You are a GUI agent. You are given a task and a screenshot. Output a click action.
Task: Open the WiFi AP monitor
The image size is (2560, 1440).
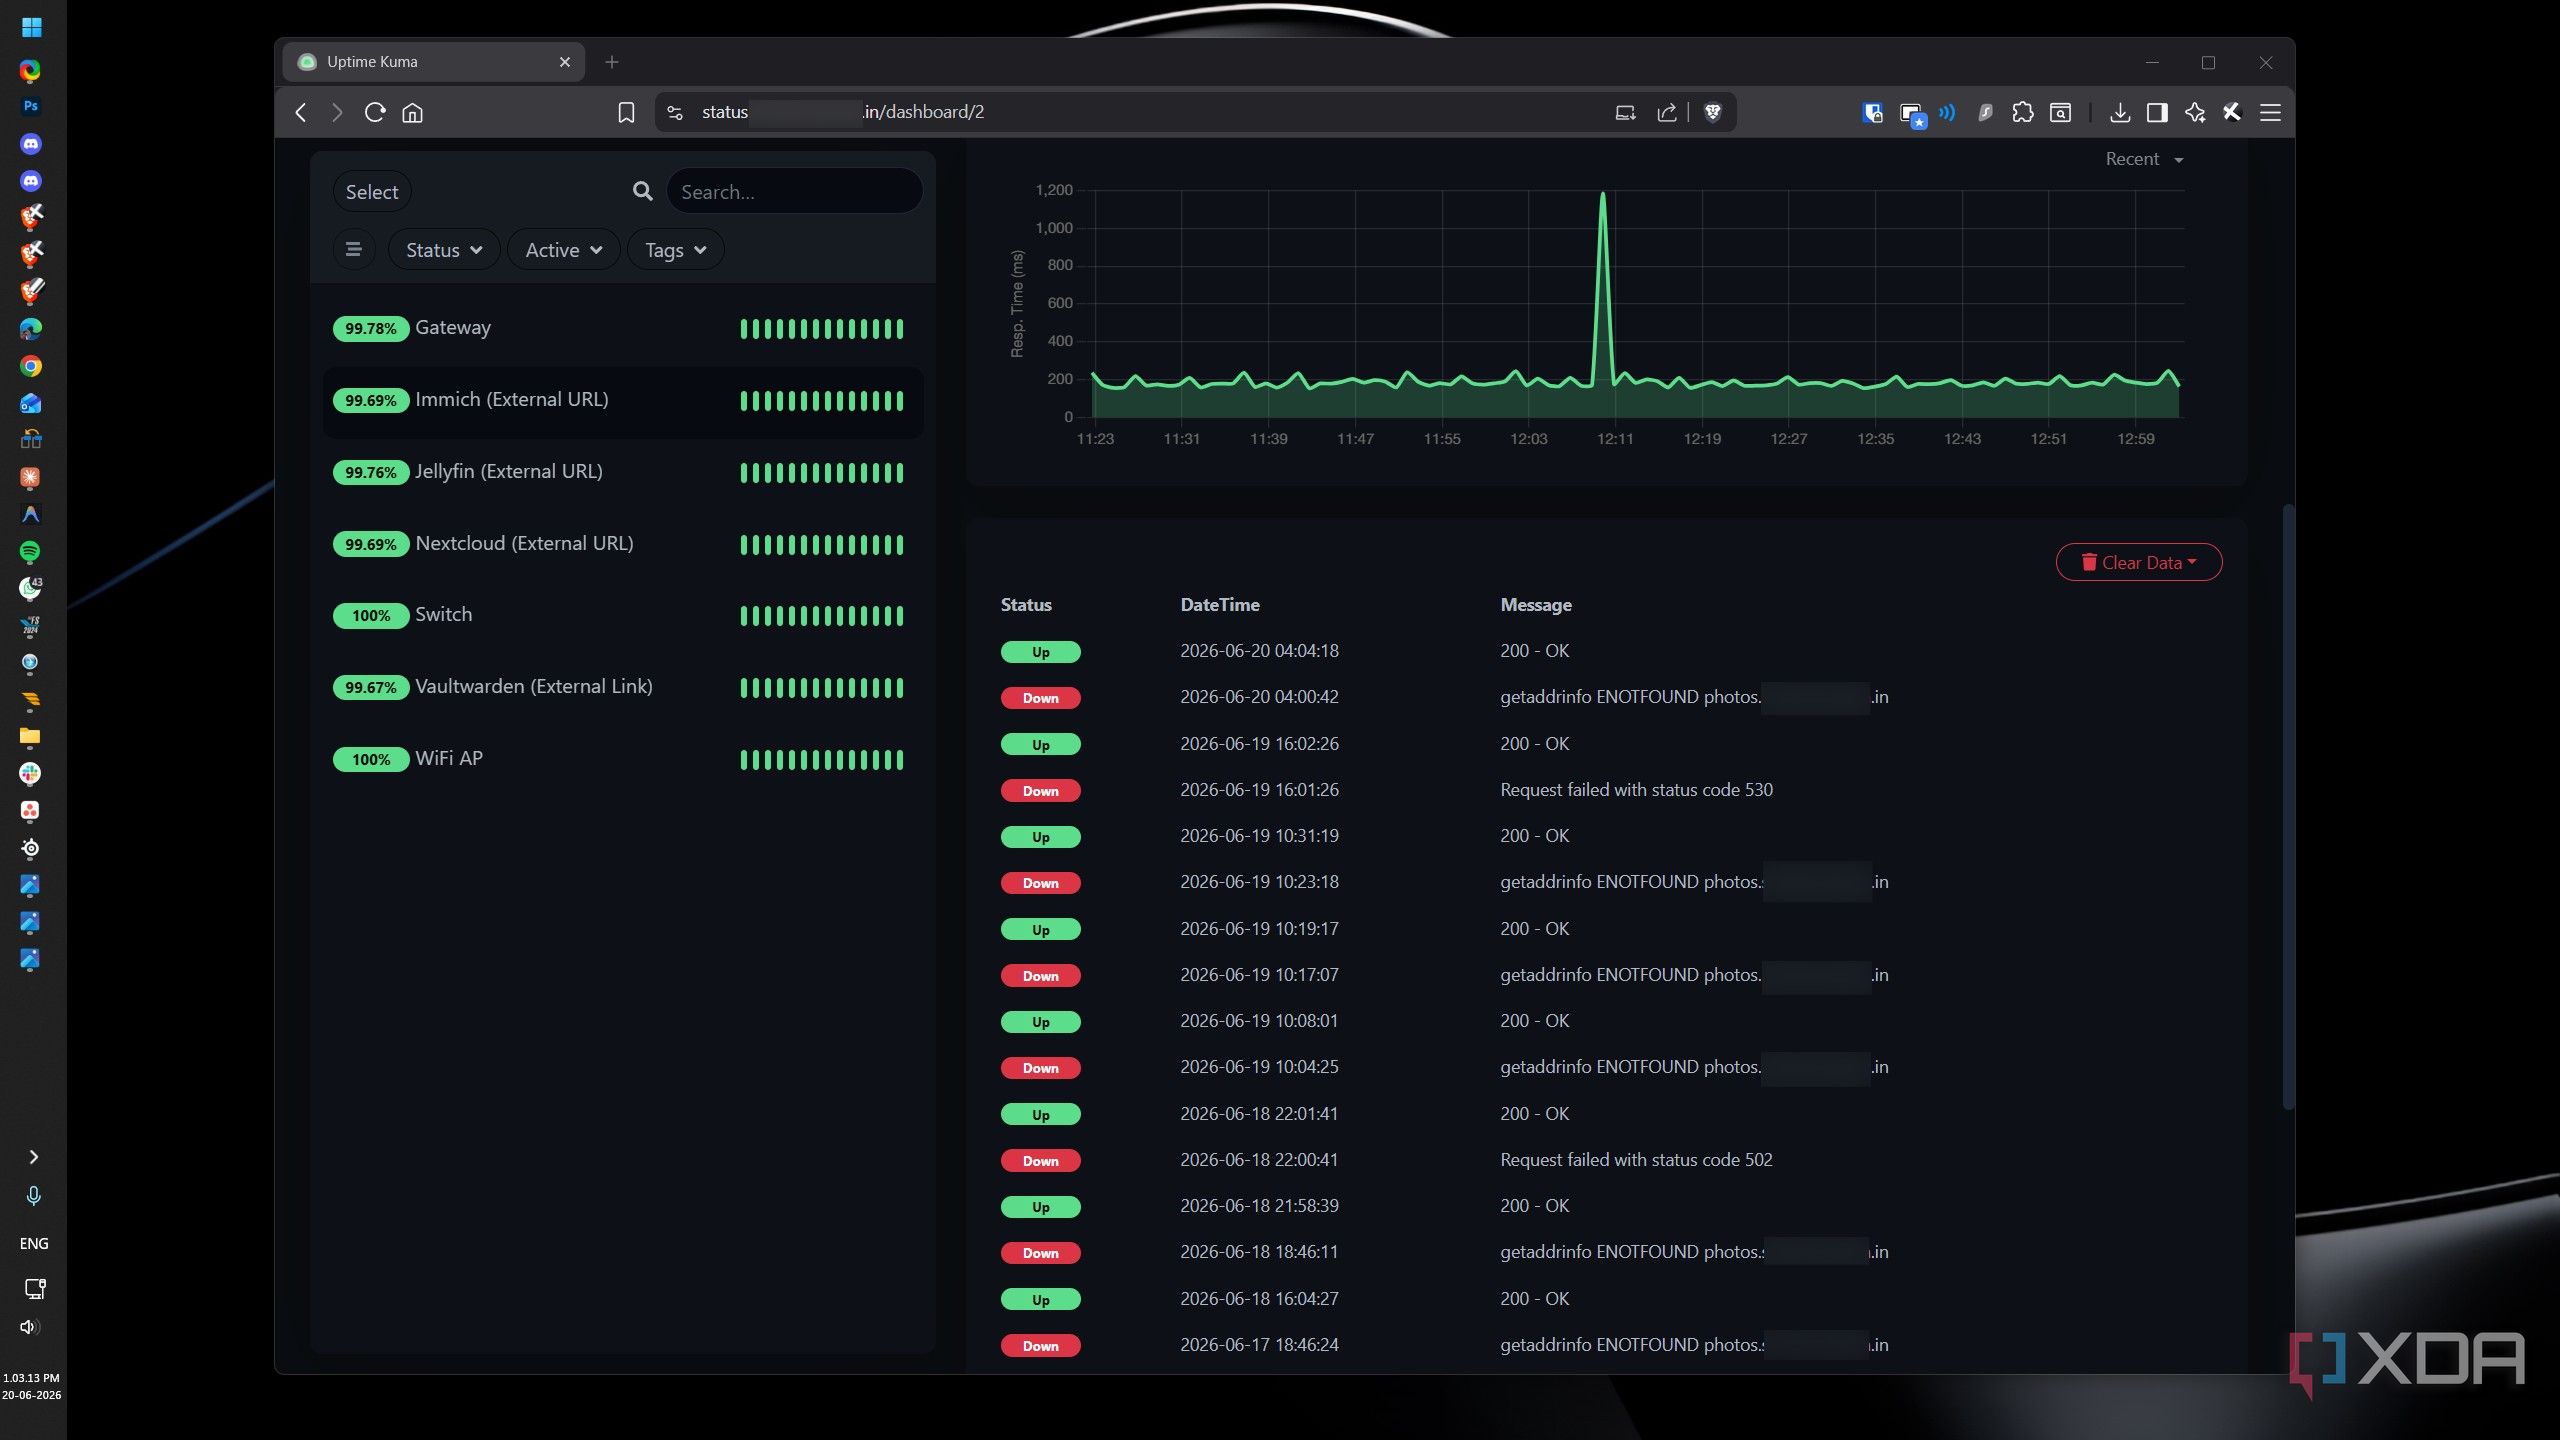622,759
